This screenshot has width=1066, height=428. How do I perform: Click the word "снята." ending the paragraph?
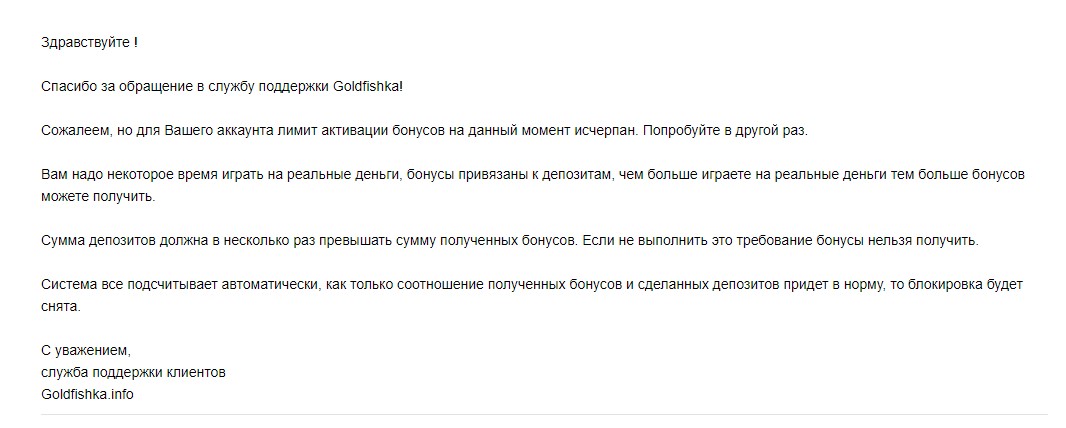tap(59, 307)
